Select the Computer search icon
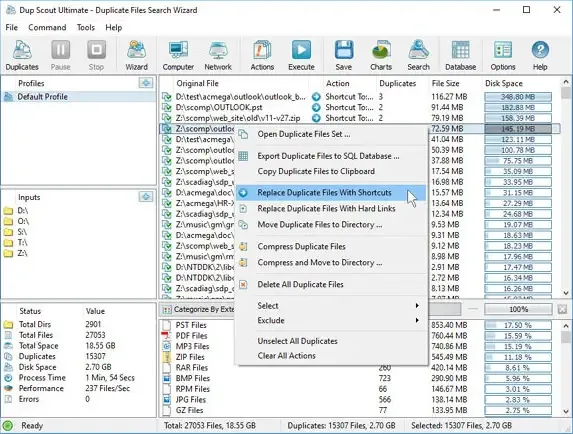 (x=178, y=55)
